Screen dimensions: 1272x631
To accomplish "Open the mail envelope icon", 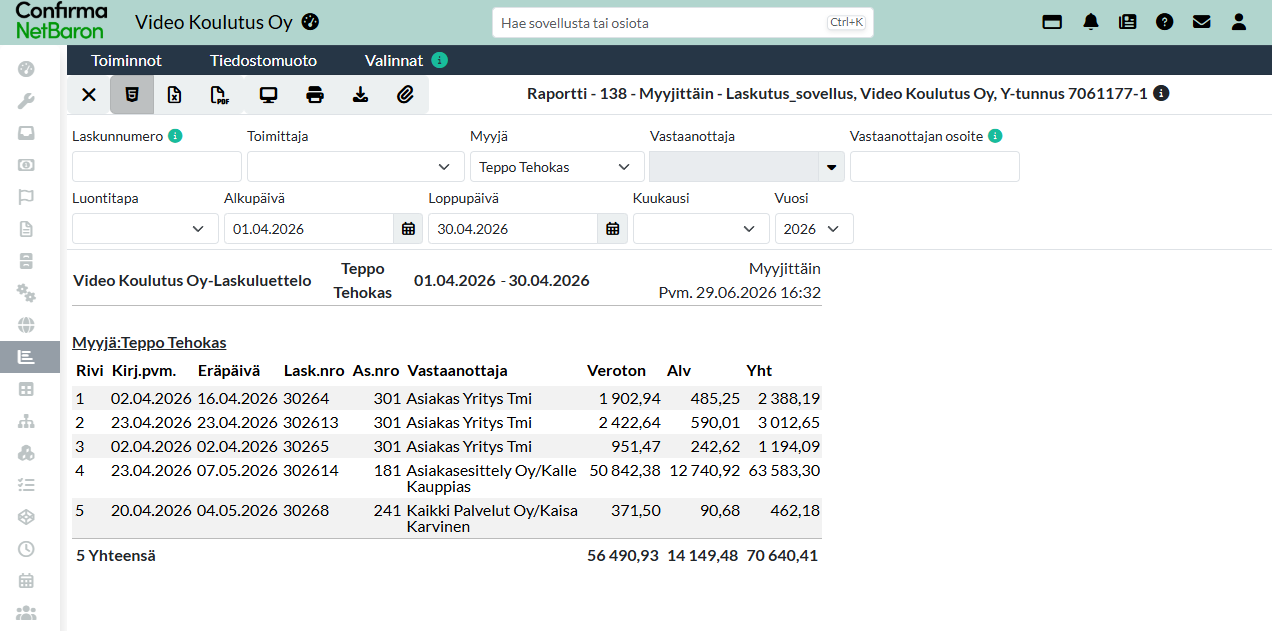I will point(1201,21).
